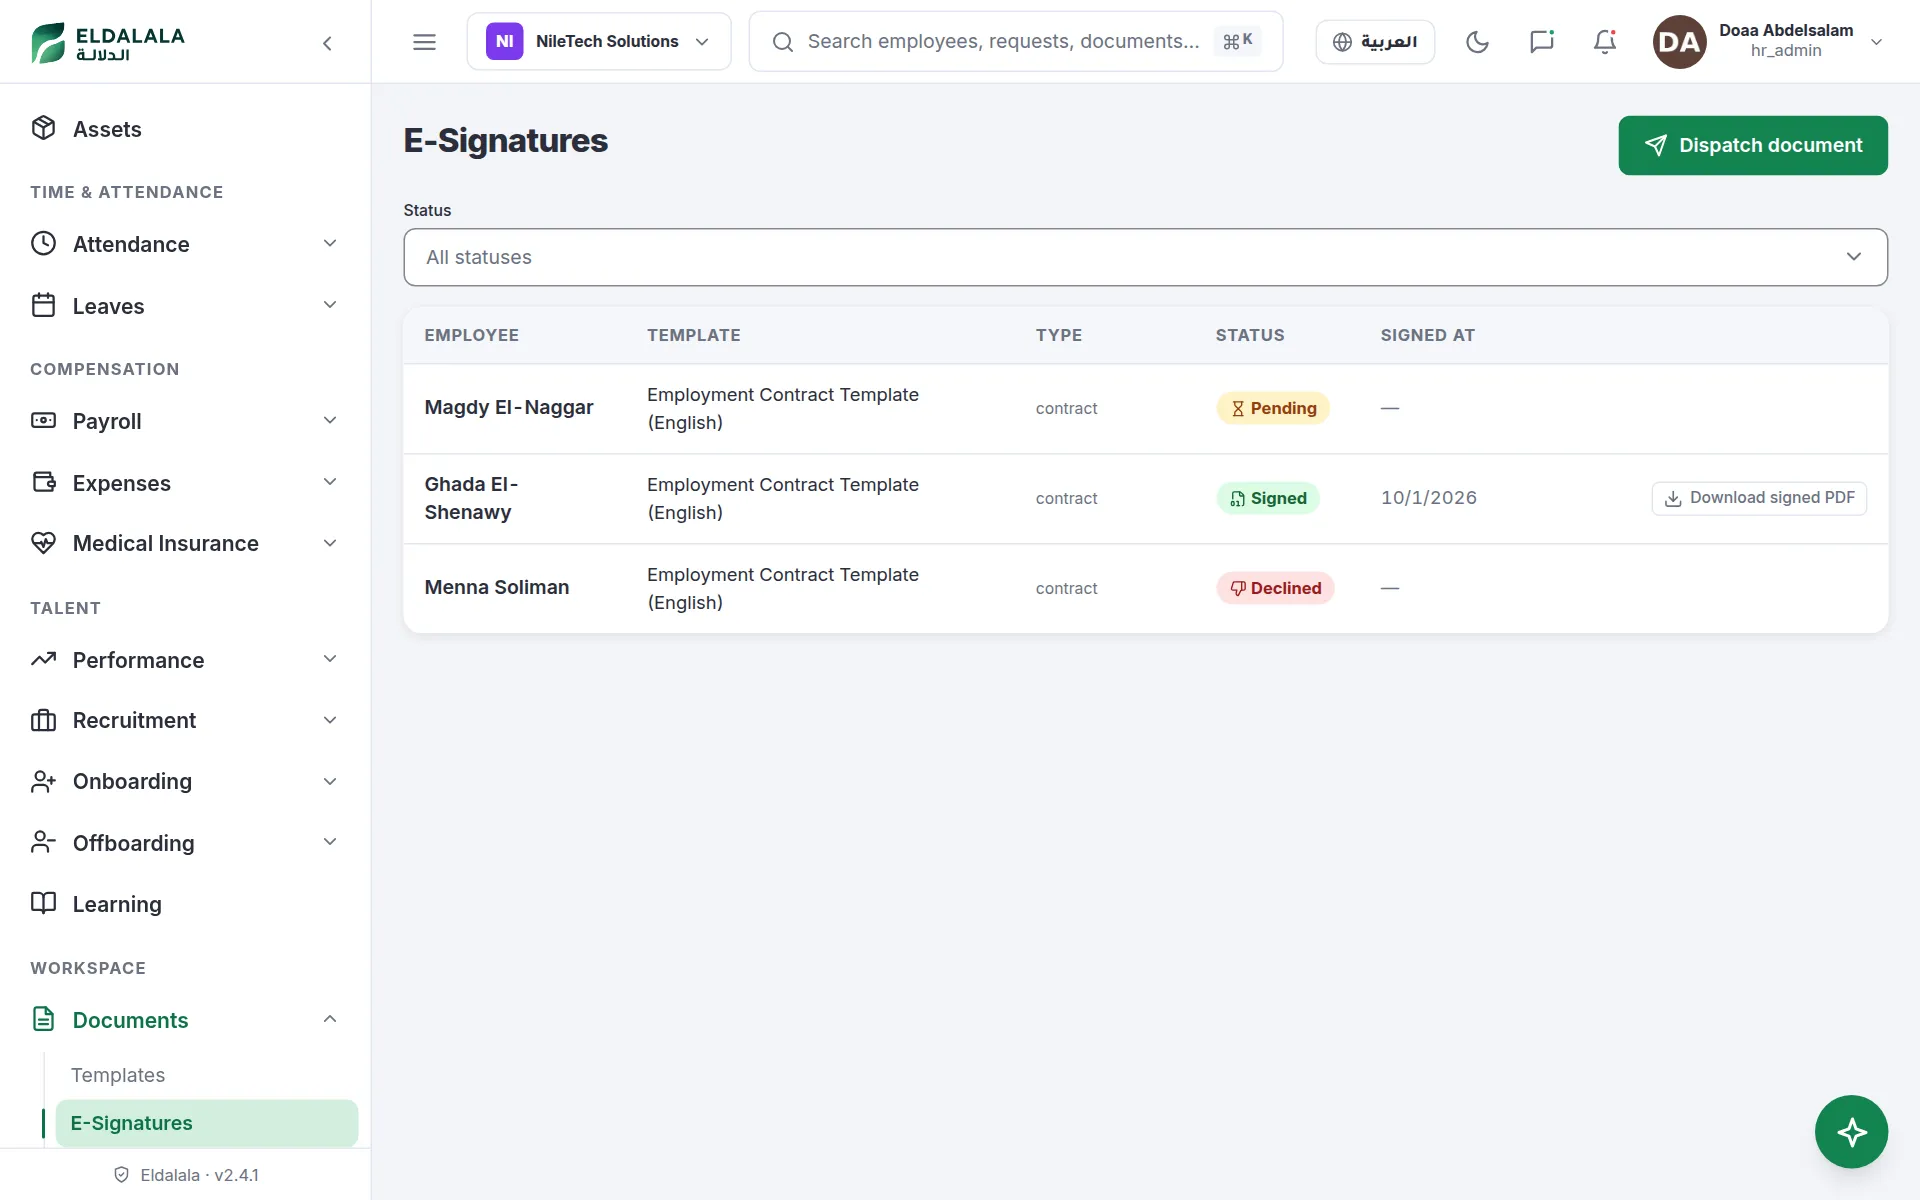Click the Recruitment briefcase icon

click(43, 720)
